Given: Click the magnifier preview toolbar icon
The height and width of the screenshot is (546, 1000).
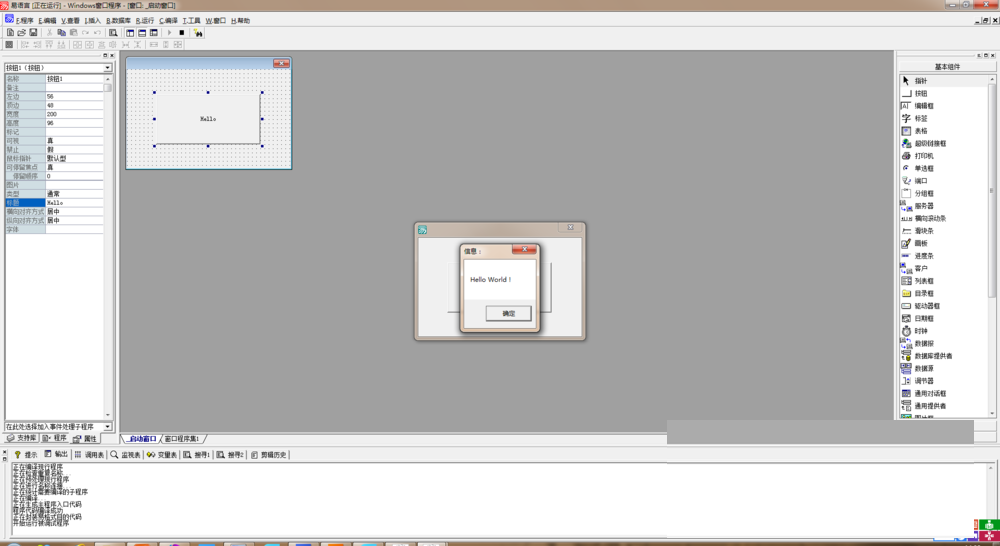Looking at the screenshot, I should 113,33.
